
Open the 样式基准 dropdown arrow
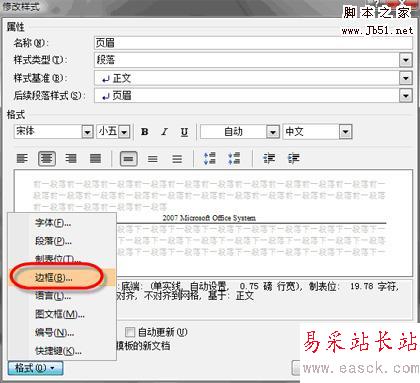pos(406,78)
